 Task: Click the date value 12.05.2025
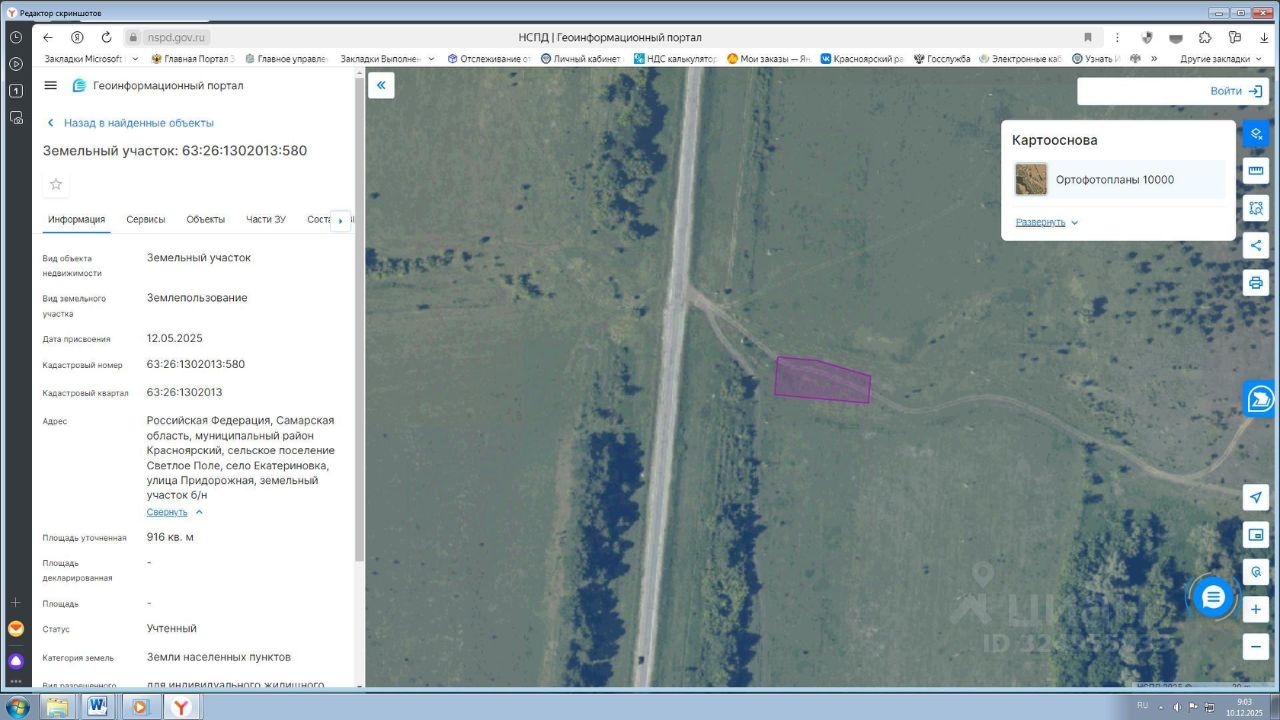pos(175,338)
